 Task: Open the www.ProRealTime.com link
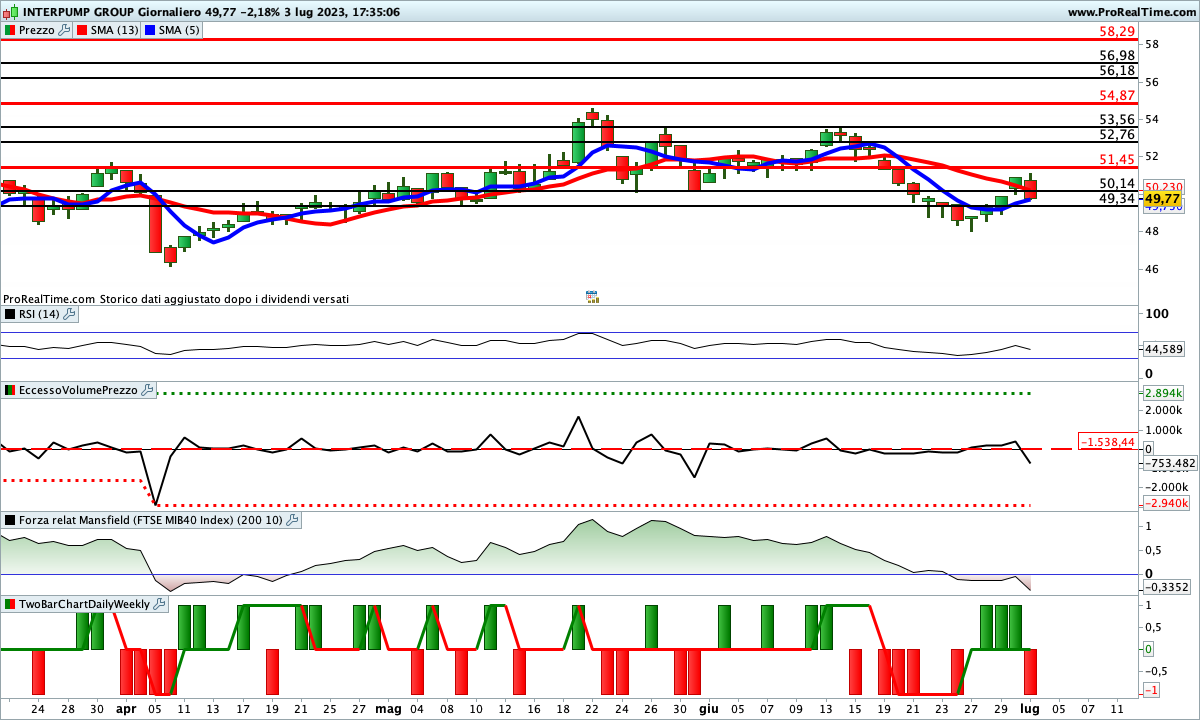tap(1131, 12)
